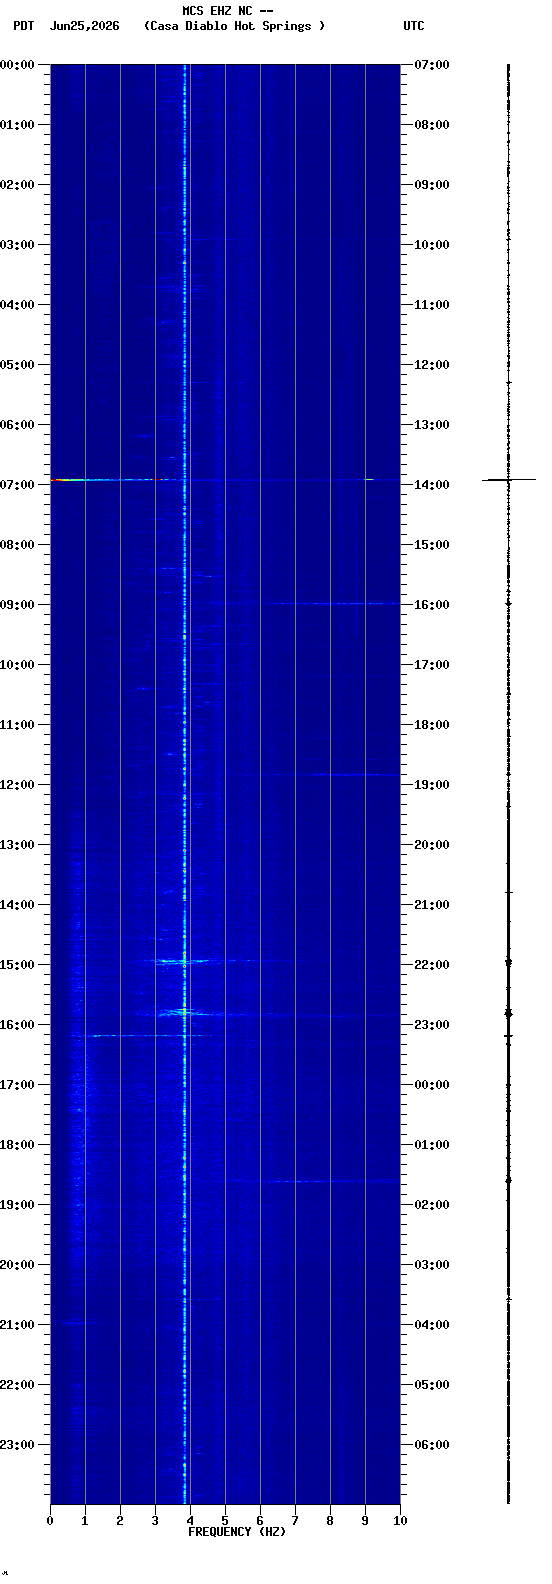552x1584 pixels.
Task: Click the 10:00 label on UTC axis
Action: click(x=432, y=245)
